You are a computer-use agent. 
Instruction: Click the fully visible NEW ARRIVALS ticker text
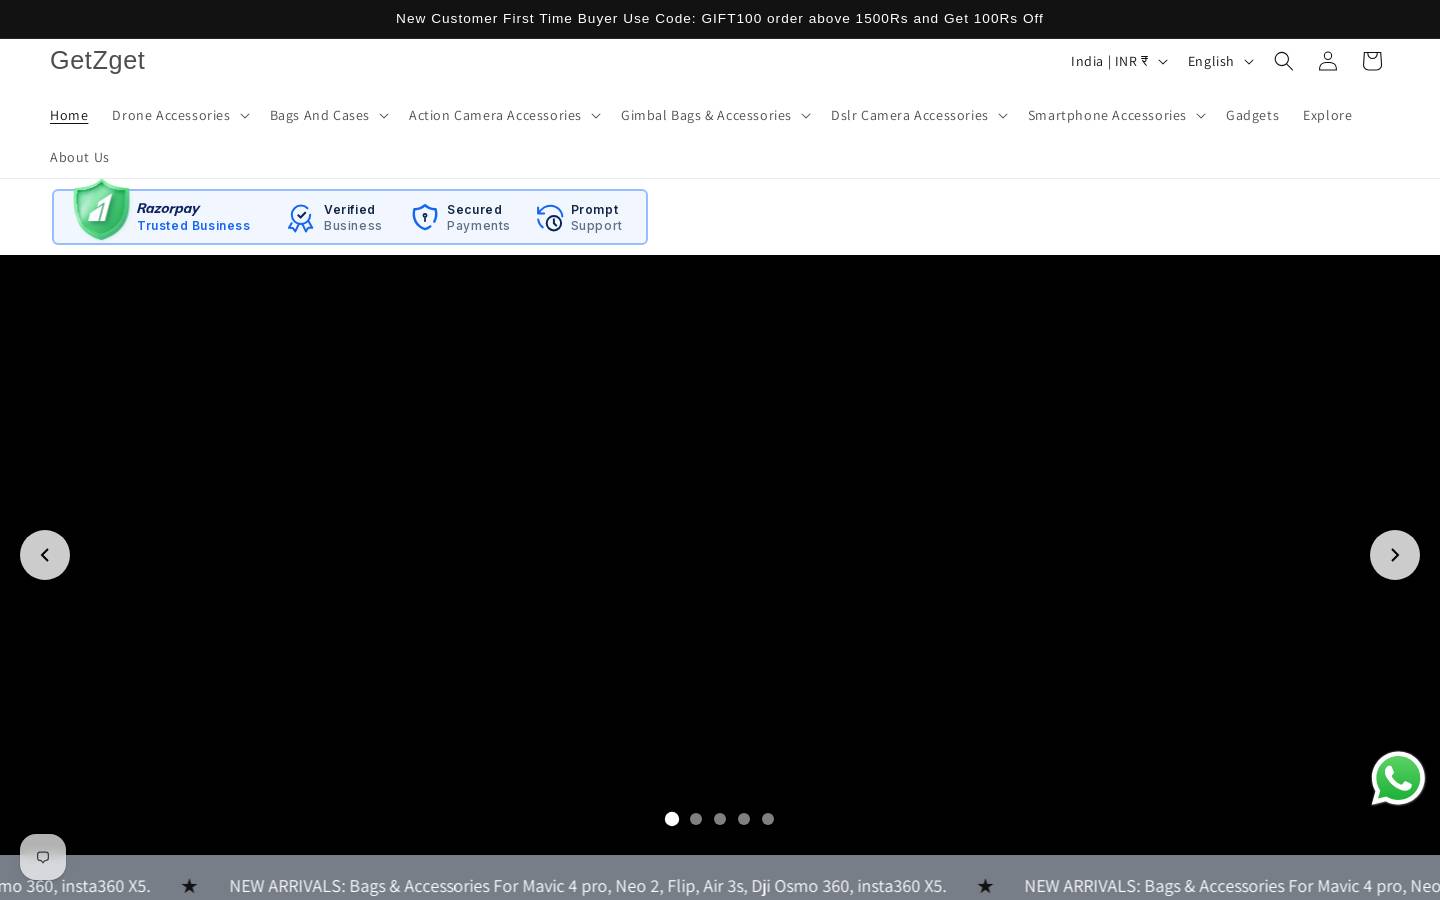(588, 886)
